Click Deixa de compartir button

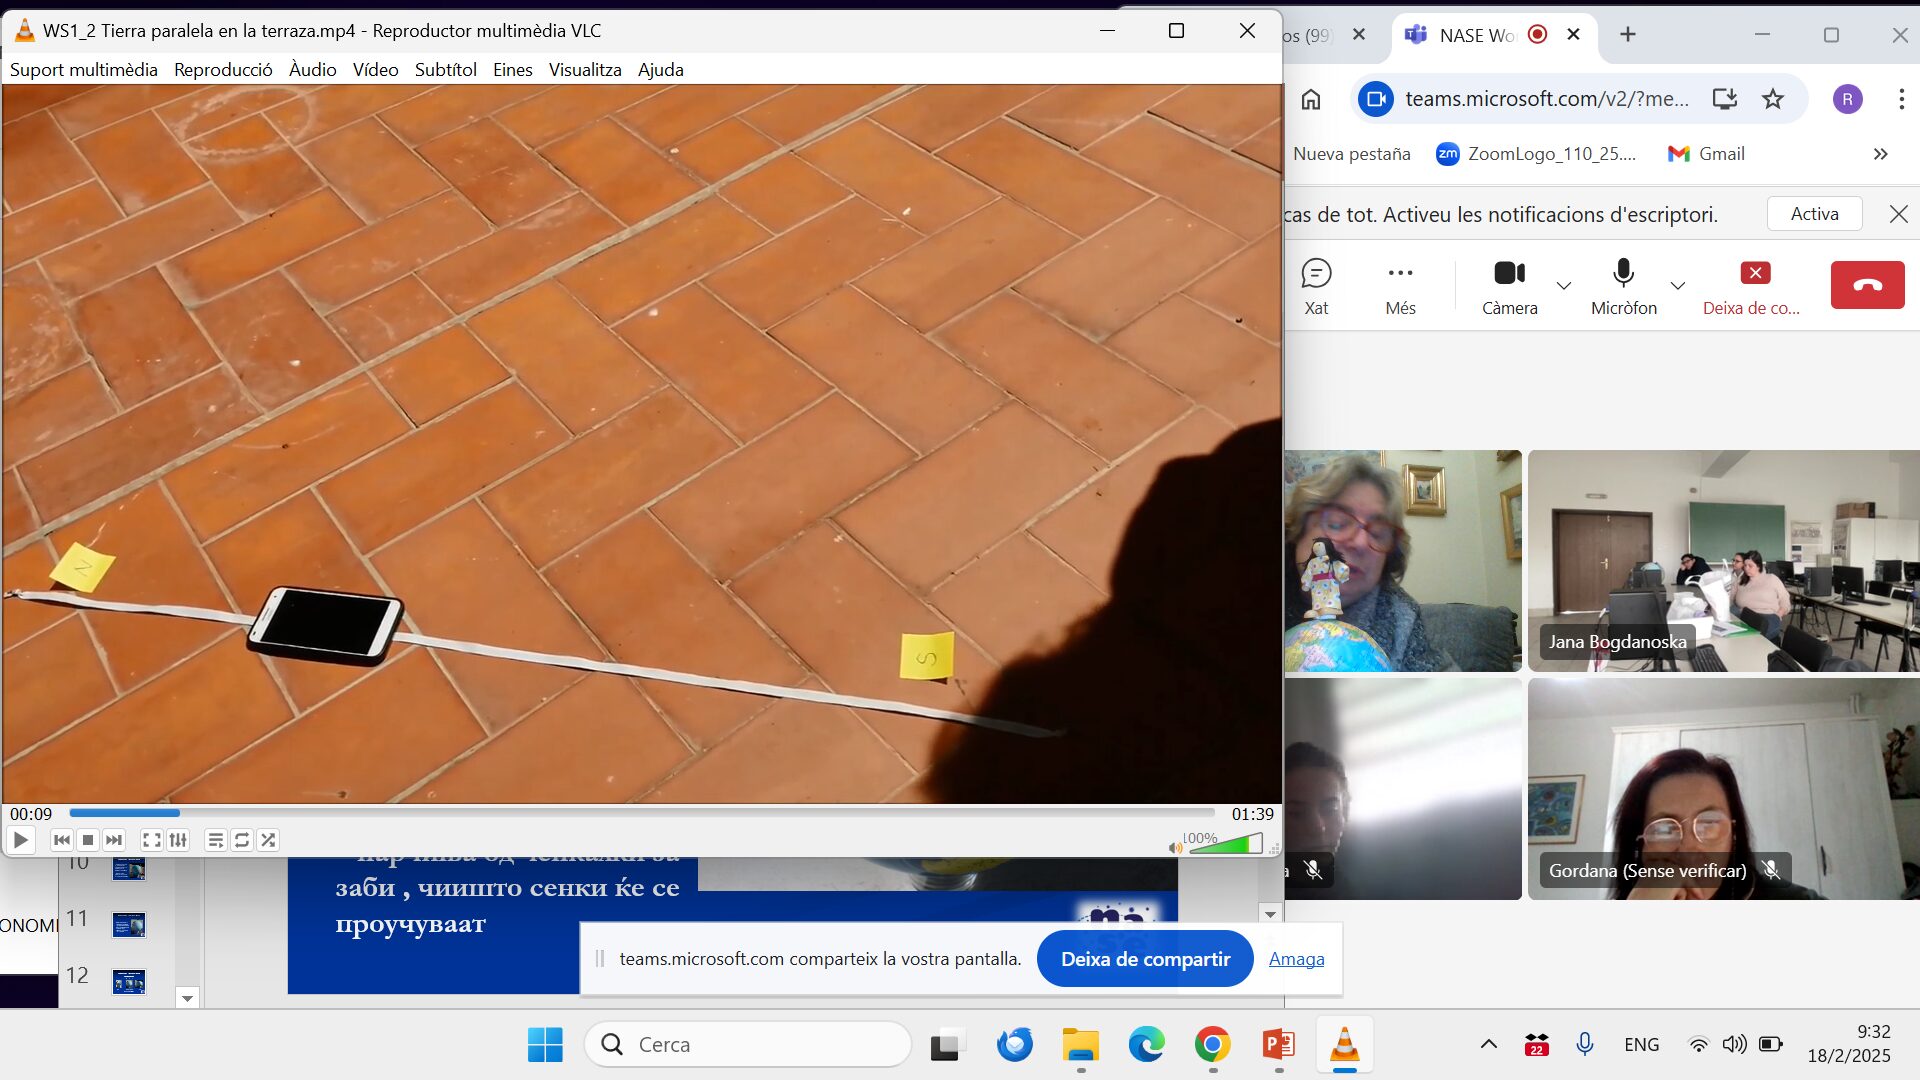click(1145, 959)
